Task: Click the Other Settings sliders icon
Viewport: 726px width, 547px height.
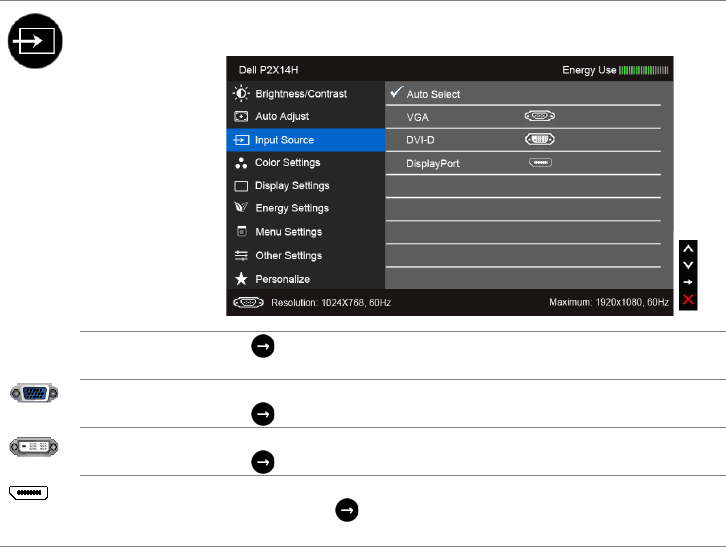Action: (241, 255)
